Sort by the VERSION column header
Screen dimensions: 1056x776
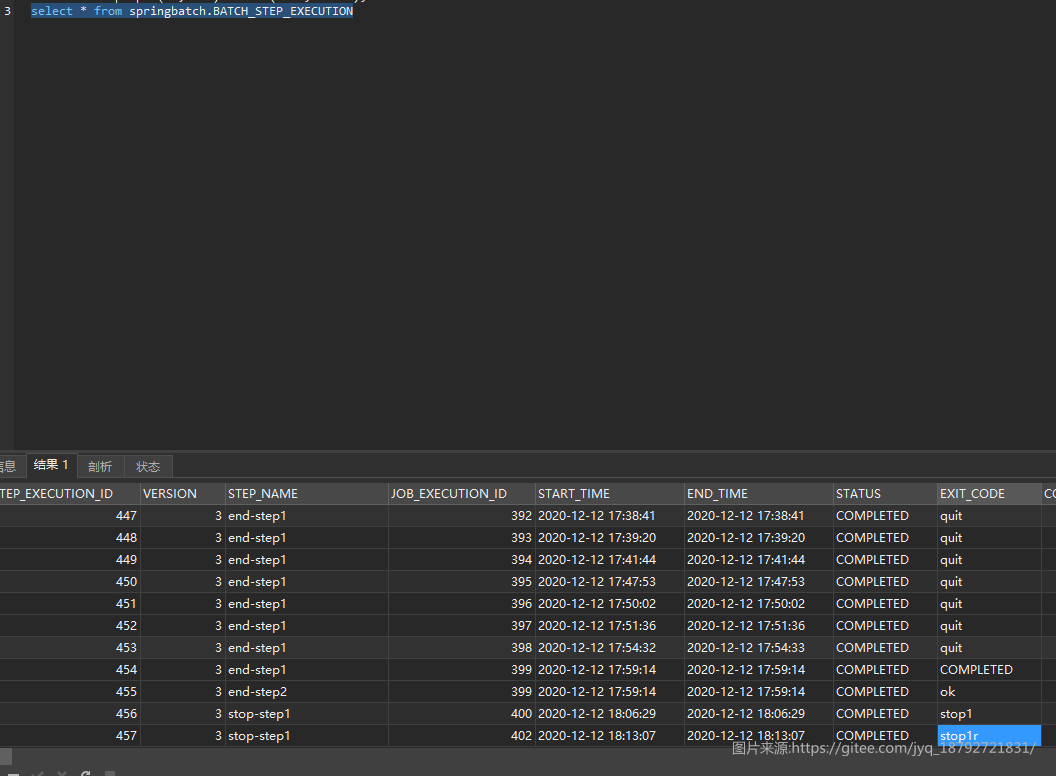[183, 494]
